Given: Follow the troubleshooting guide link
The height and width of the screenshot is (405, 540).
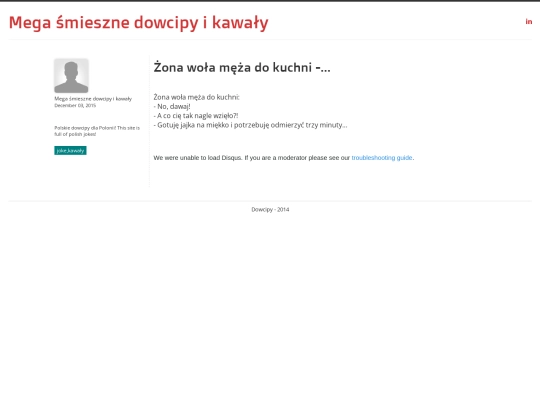Looking at the screenshot, I should (382, 158).
